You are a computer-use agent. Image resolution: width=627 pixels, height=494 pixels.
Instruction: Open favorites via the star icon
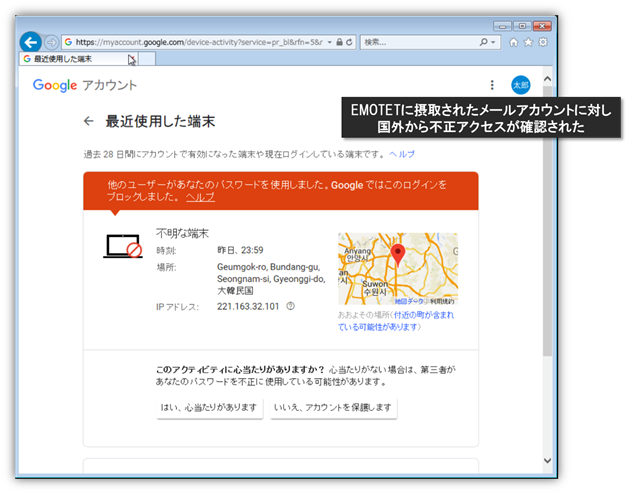pyautogui.click(x=529, y=42)
